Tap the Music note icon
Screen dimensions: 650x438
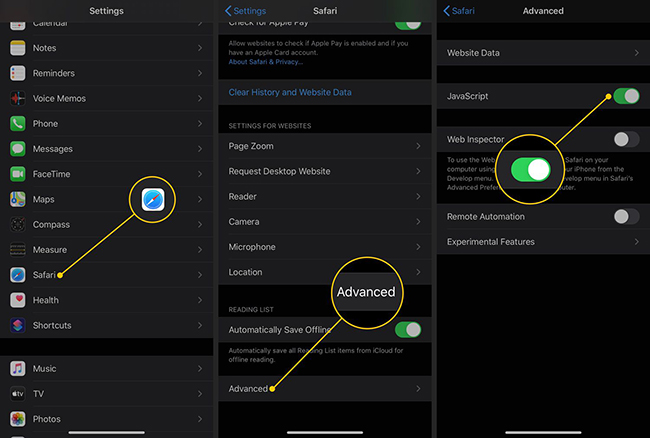17,368
